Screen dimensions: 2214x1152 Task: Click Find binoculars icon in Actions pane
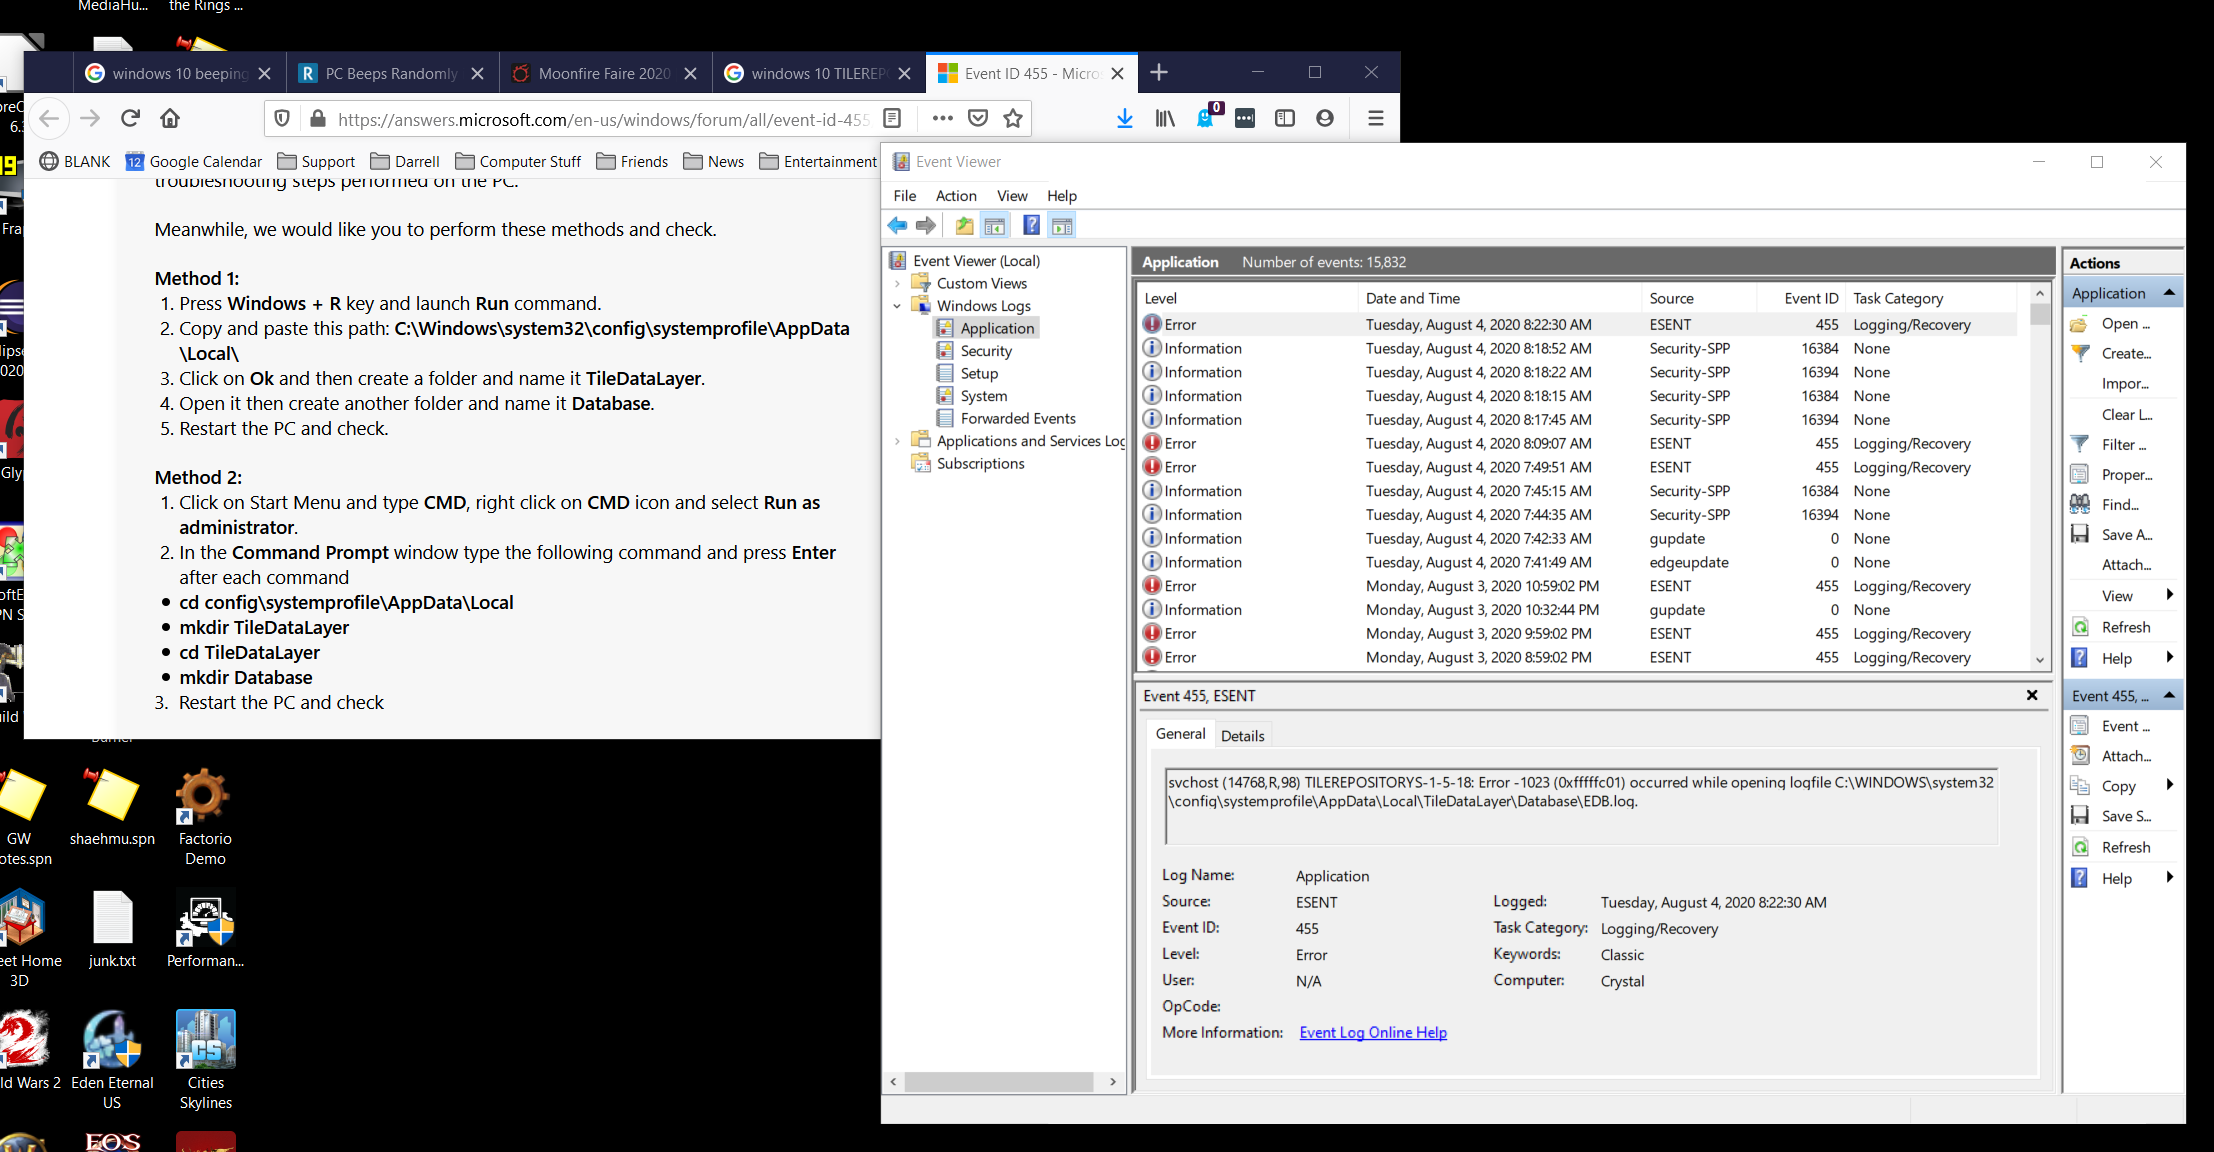[x=2080, y=504]
